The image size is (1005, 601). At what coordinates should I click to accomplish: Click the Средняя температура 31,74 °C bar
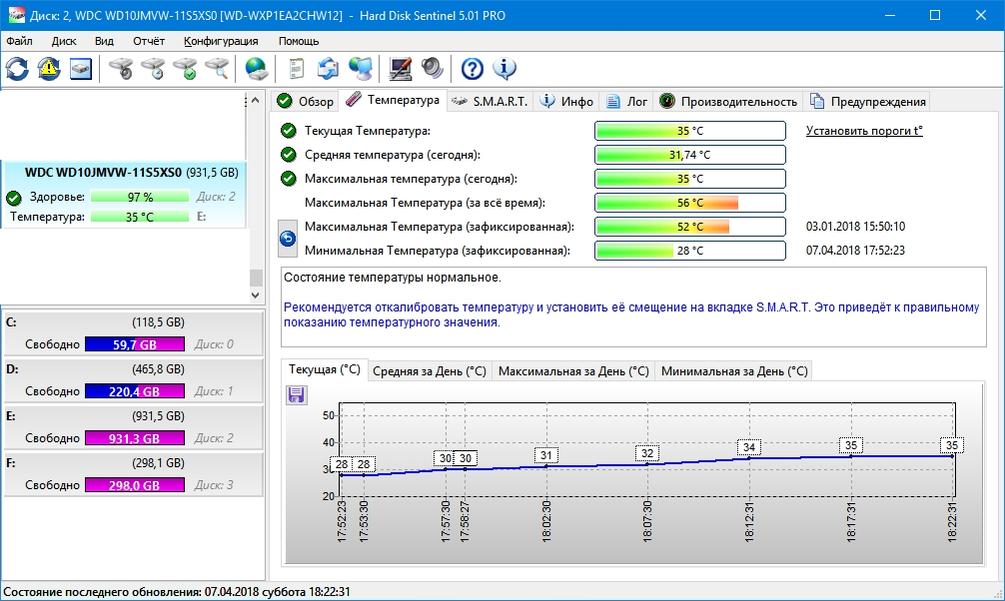tap(690, 154)
